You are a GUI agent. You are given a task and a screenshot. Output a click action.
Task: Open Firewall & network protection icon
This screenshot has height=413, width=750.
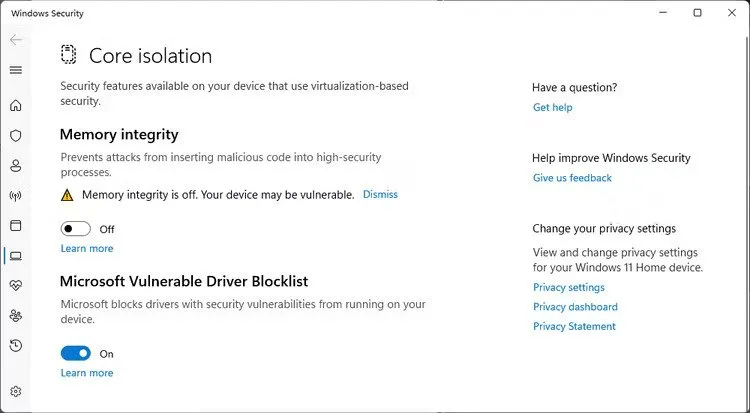pos(15,195)
